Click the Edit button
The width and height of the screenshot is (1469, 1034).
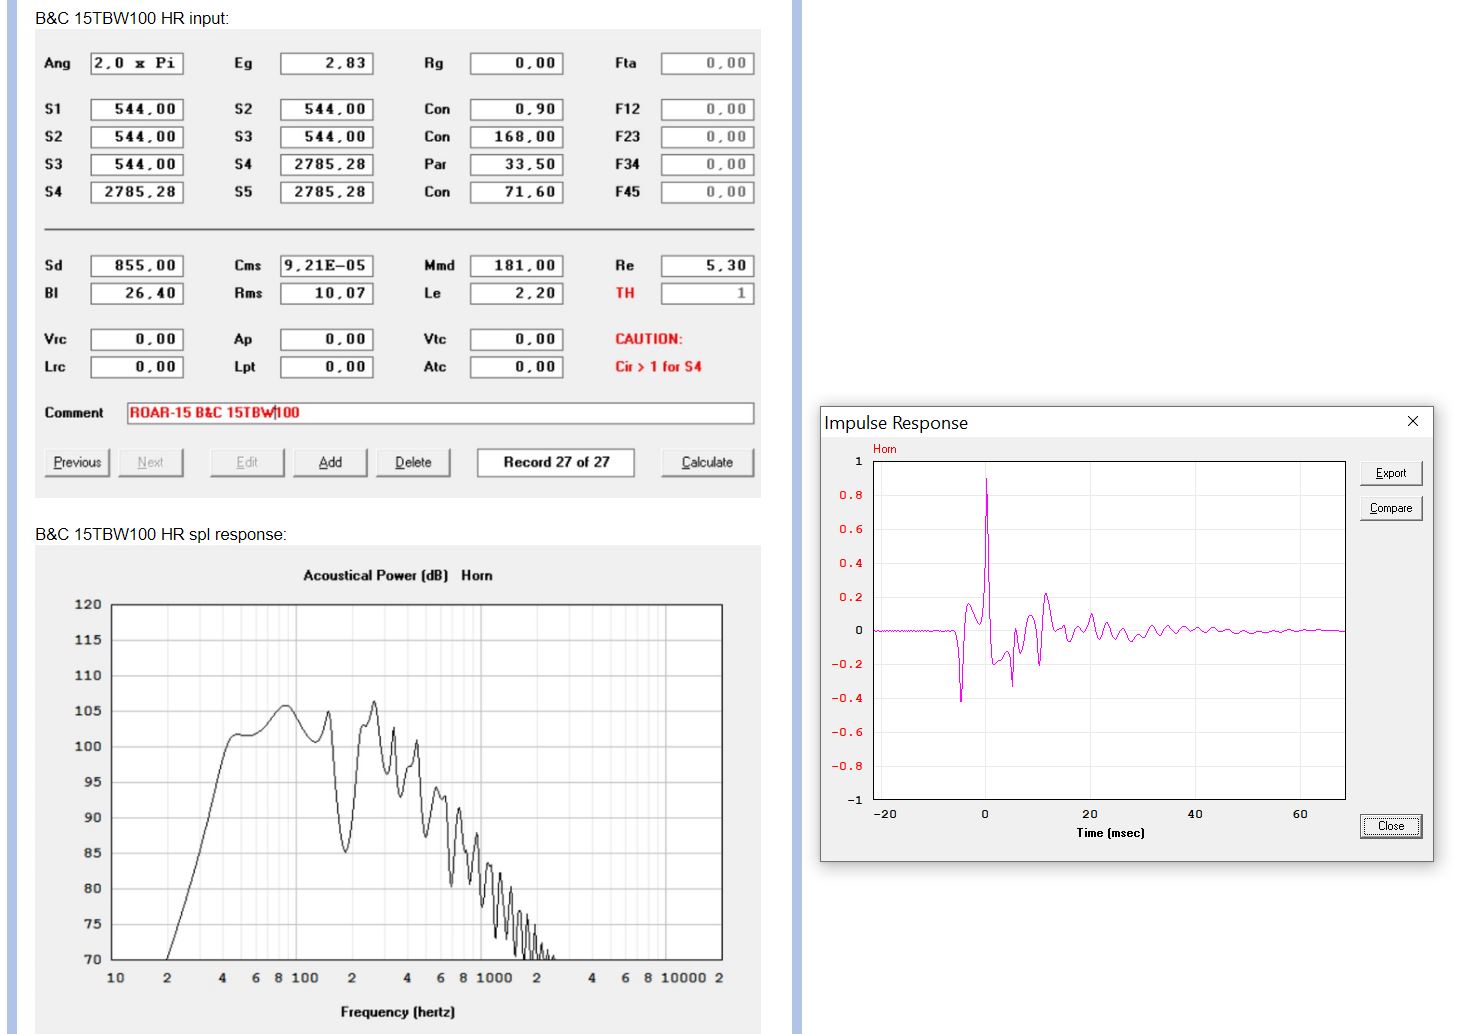tap(247, 463)
